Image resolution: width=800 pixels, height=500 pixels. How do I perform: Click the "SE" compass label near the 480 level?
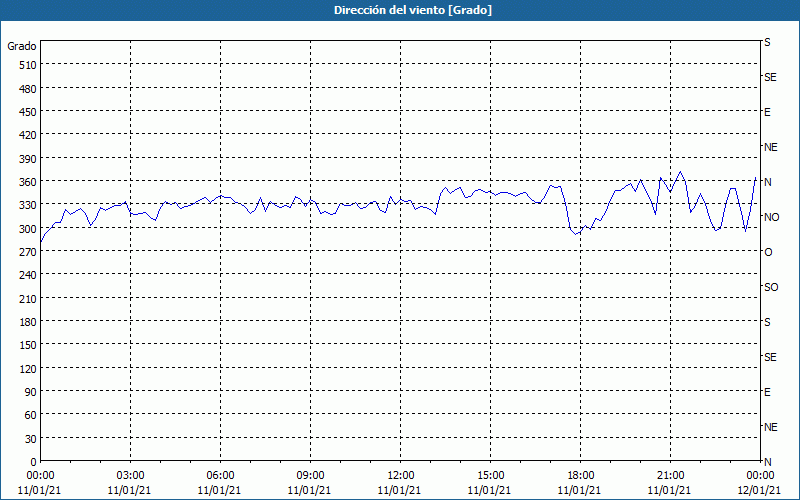(x=770, y=78)
